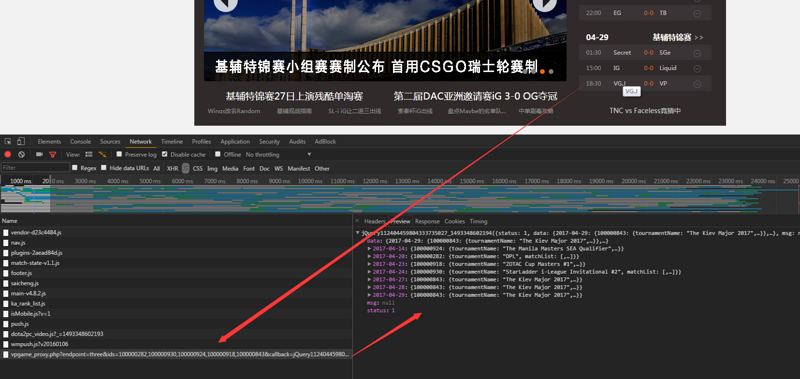Open the No throttling dropdown

point(279,155)
